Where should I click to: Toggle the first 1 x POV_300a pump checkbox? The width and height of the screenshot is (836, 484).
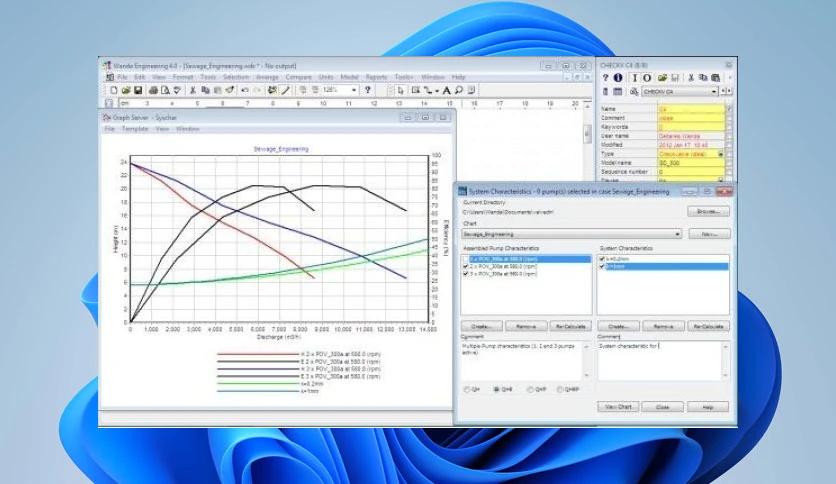(465, 259)
